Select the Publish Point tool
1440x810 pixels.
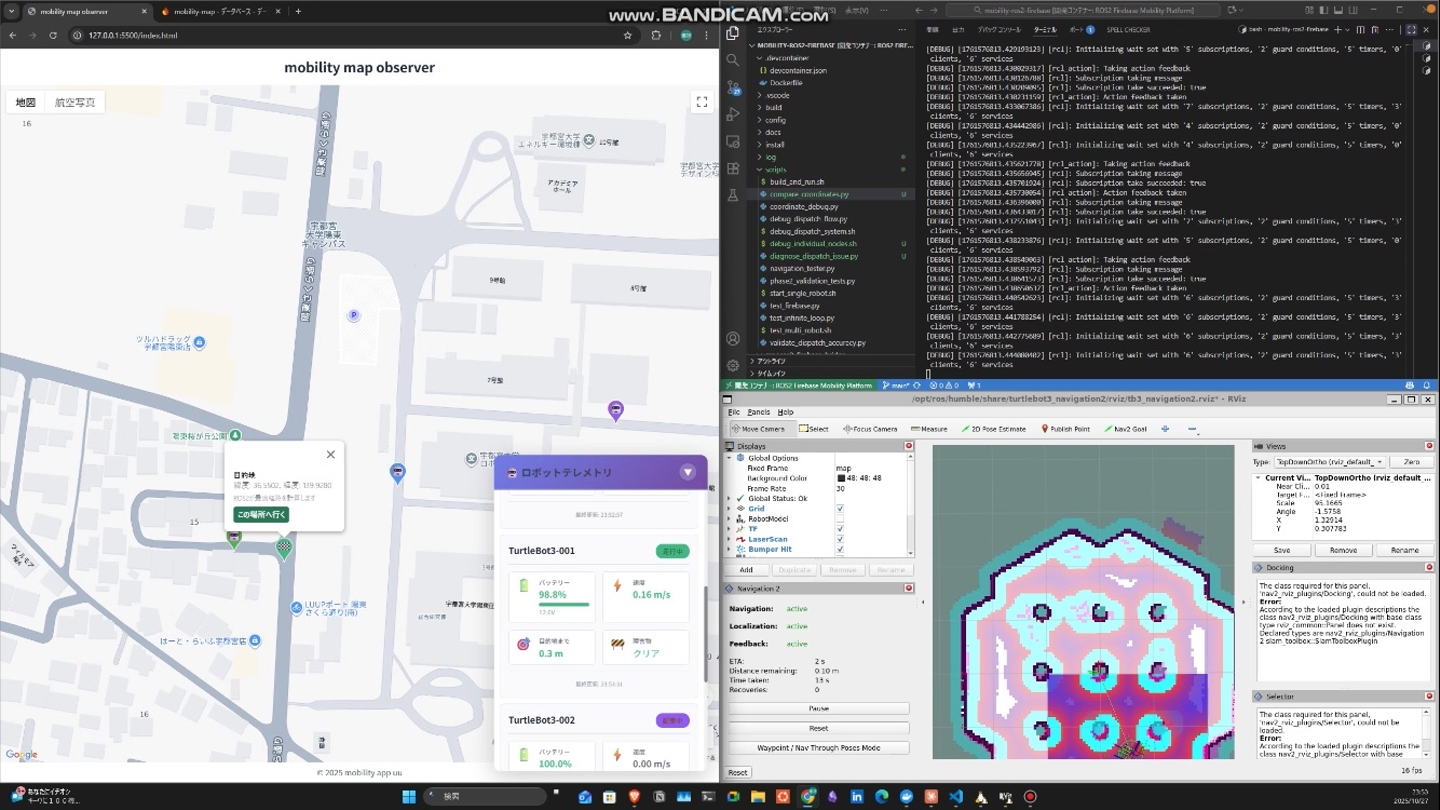(1065, 429)
